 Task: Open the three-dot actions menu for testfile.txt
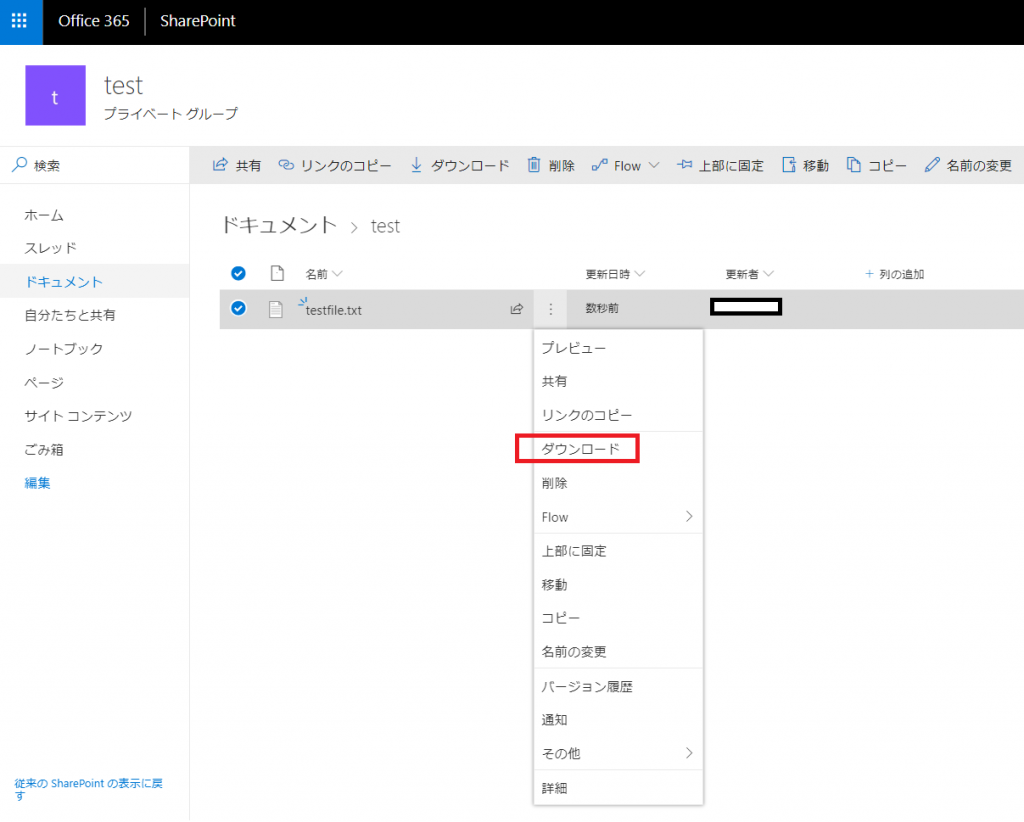click(x=551, y=309)
